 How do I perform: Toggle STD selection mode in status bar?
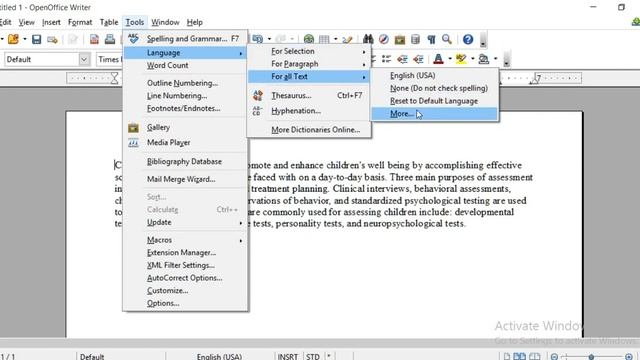tap(313, 356)
